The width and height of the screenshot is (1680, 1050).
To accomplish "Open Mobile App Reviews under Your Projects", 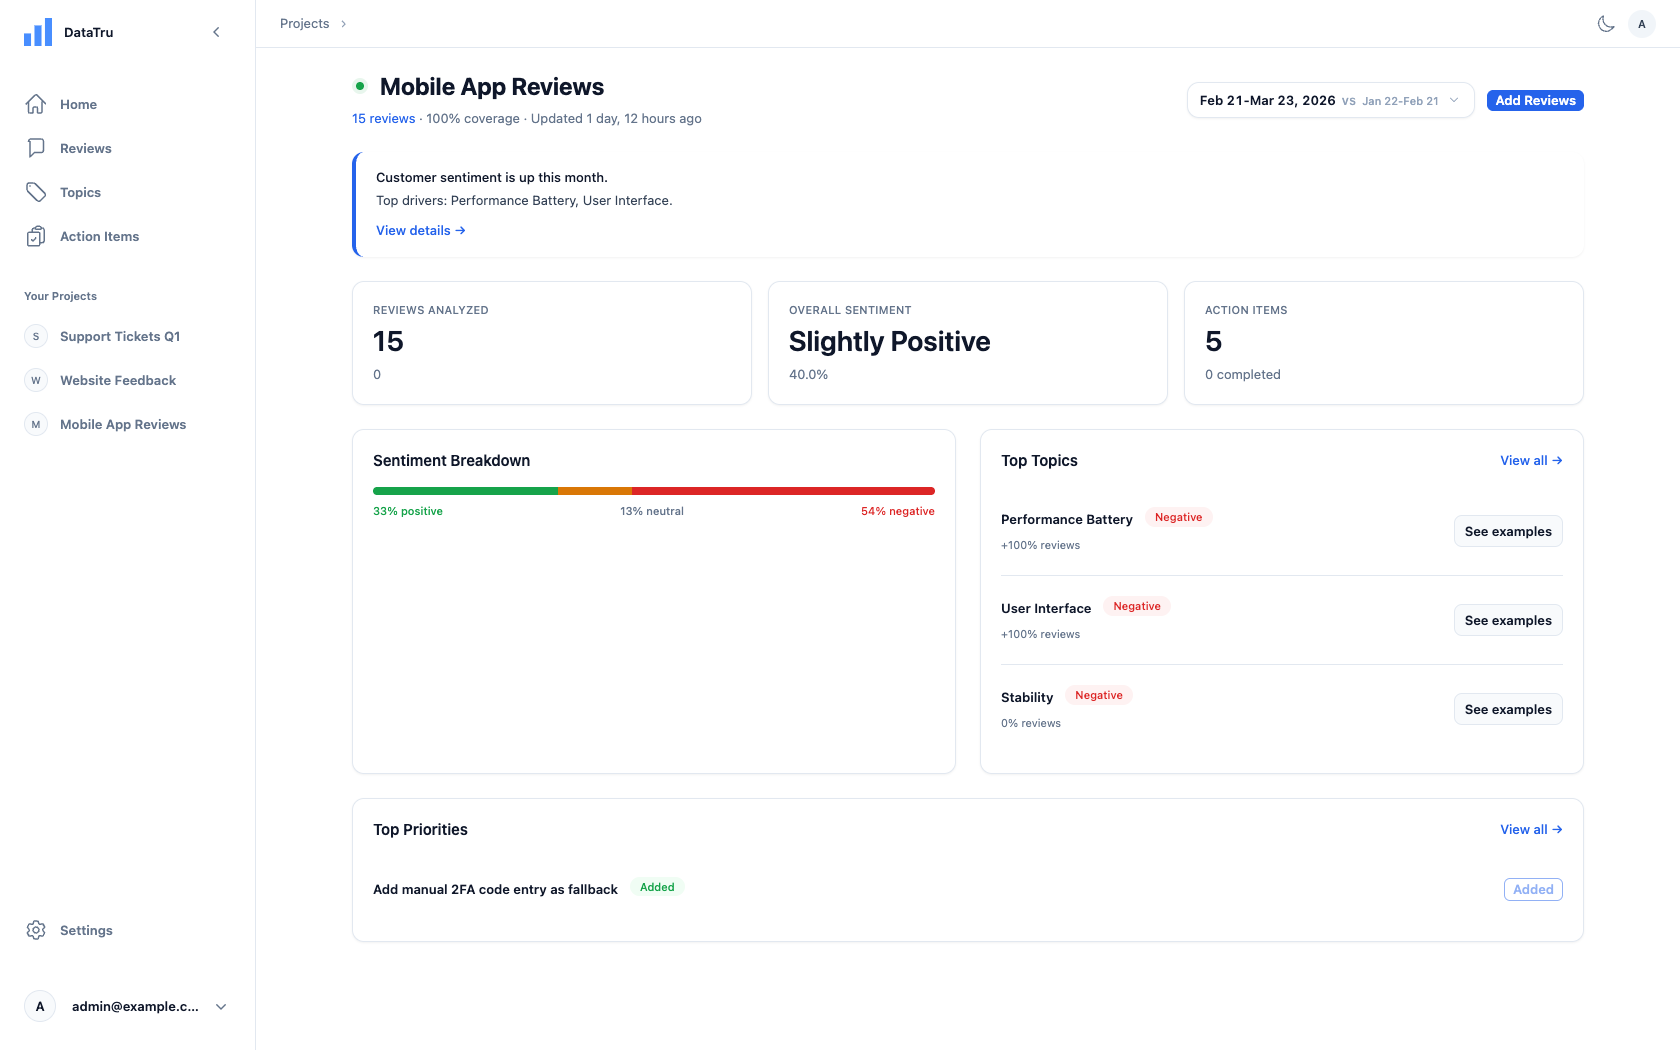I will coord(122,424).
